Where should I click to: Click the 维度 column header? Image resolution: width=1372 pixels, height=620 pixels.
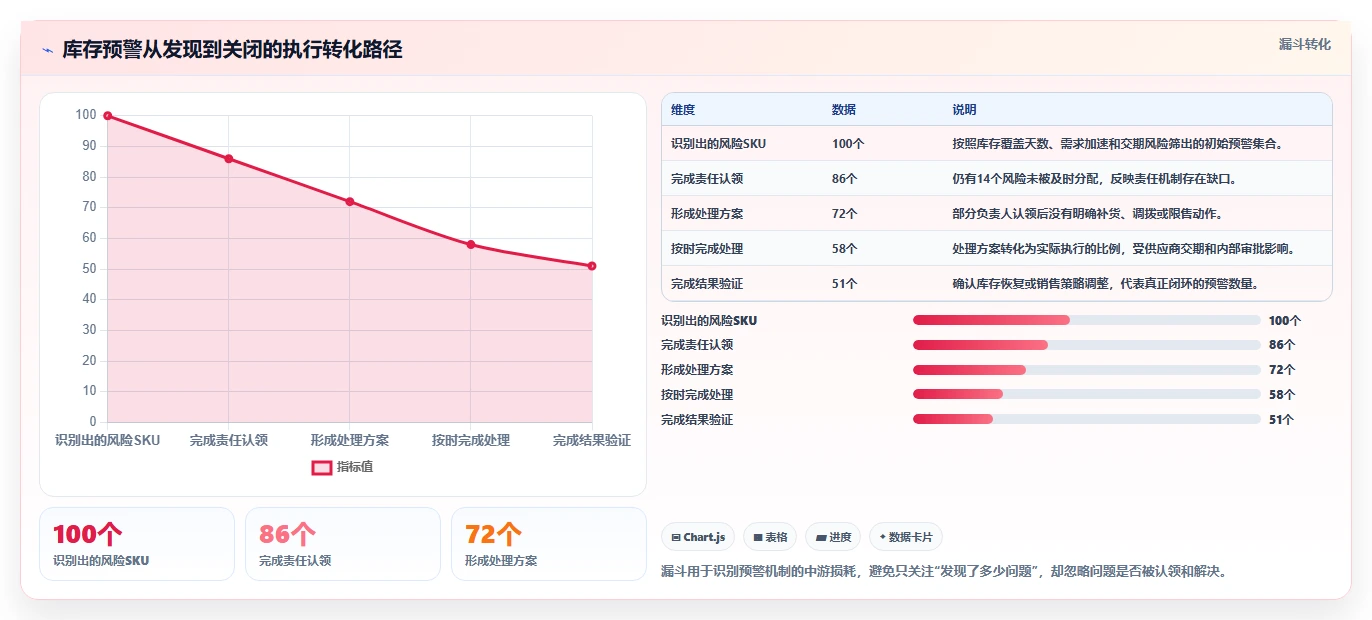click(683, 110)
